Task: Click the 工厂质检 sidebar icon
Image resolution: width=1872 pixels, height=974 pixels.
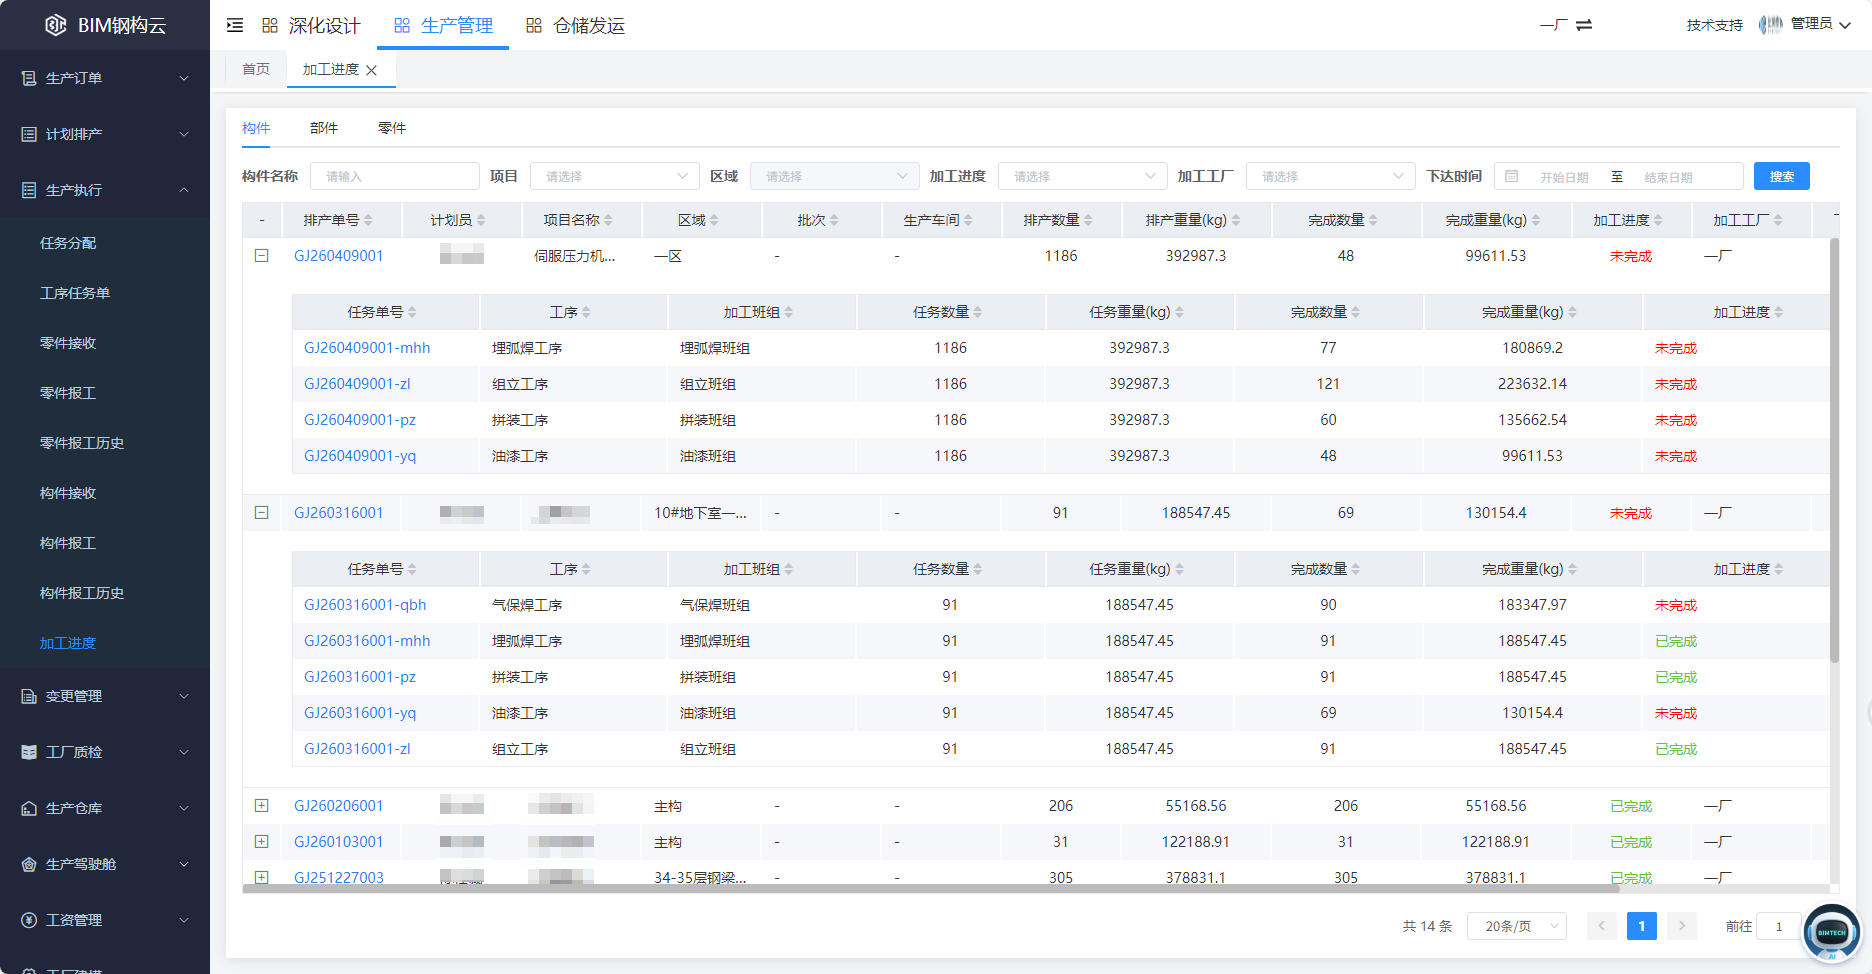Action: [x=29, y=752]
